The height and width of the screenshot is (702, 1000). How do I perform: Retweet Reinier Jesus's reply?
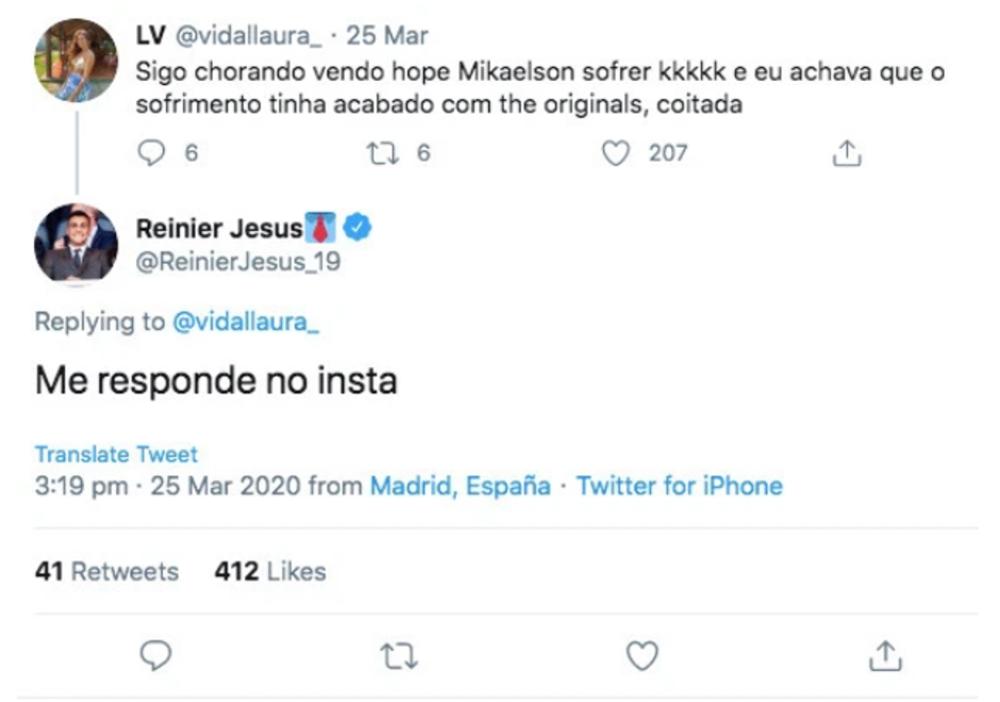(x=400, y=656)
